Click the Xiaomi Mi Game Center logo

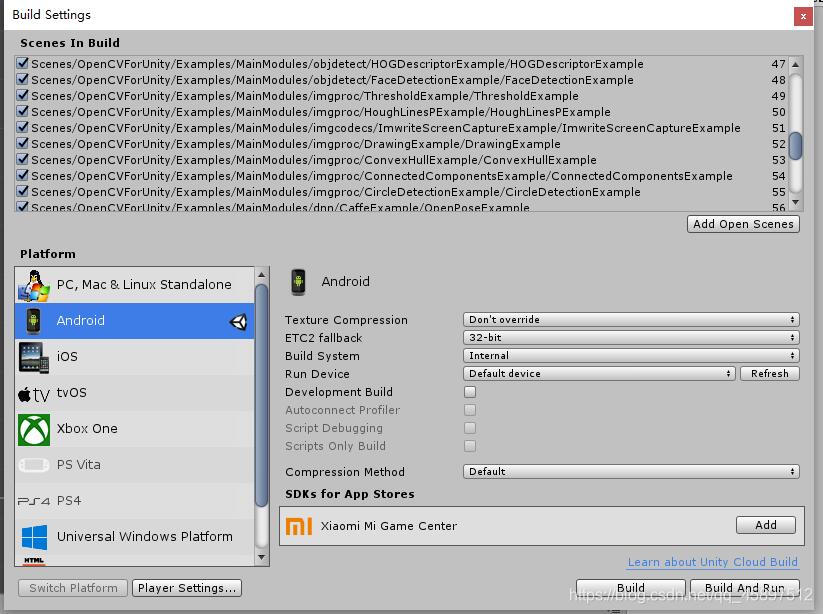point(299,526)
